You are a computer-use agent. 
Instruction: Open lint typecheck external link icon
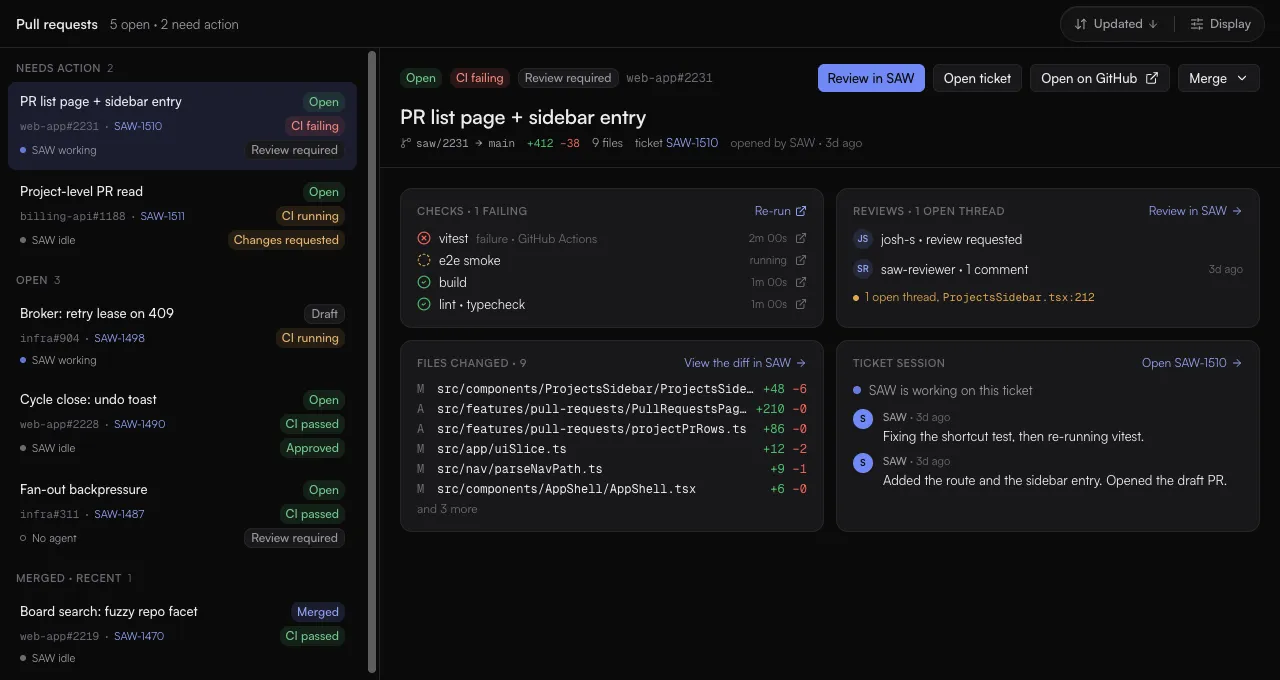[x=800, y=304]
